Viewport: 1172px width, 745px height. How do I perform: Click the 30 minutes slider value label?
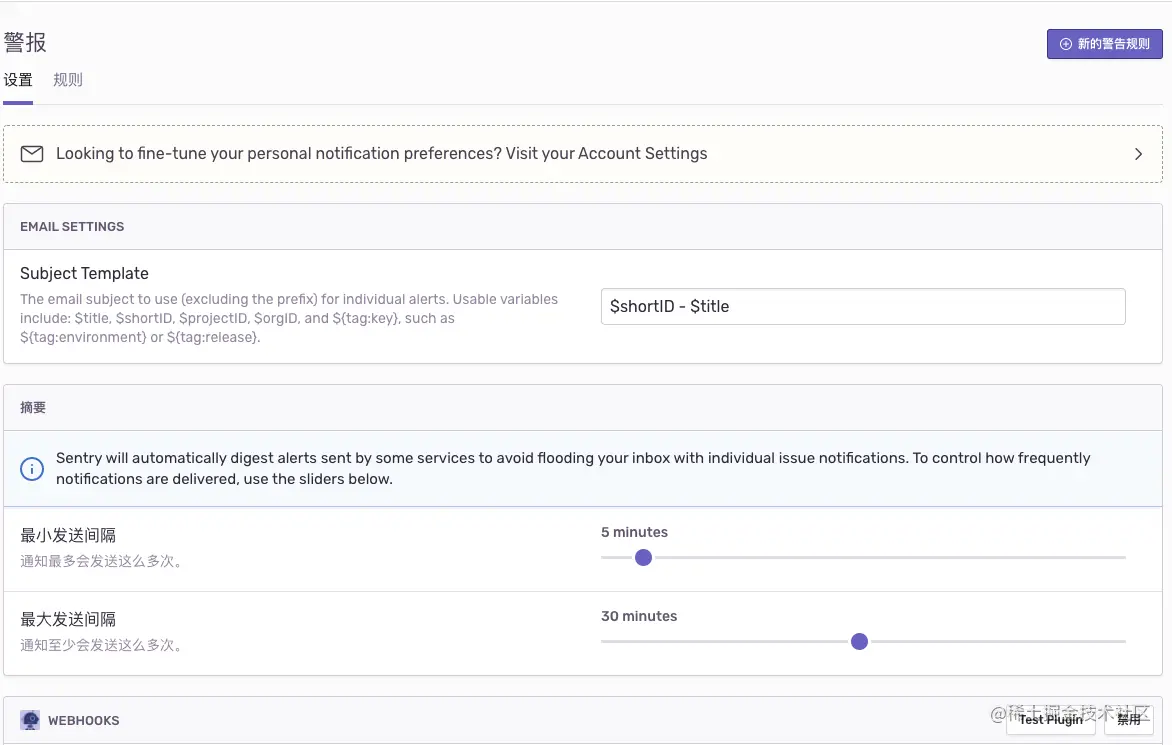639,616
